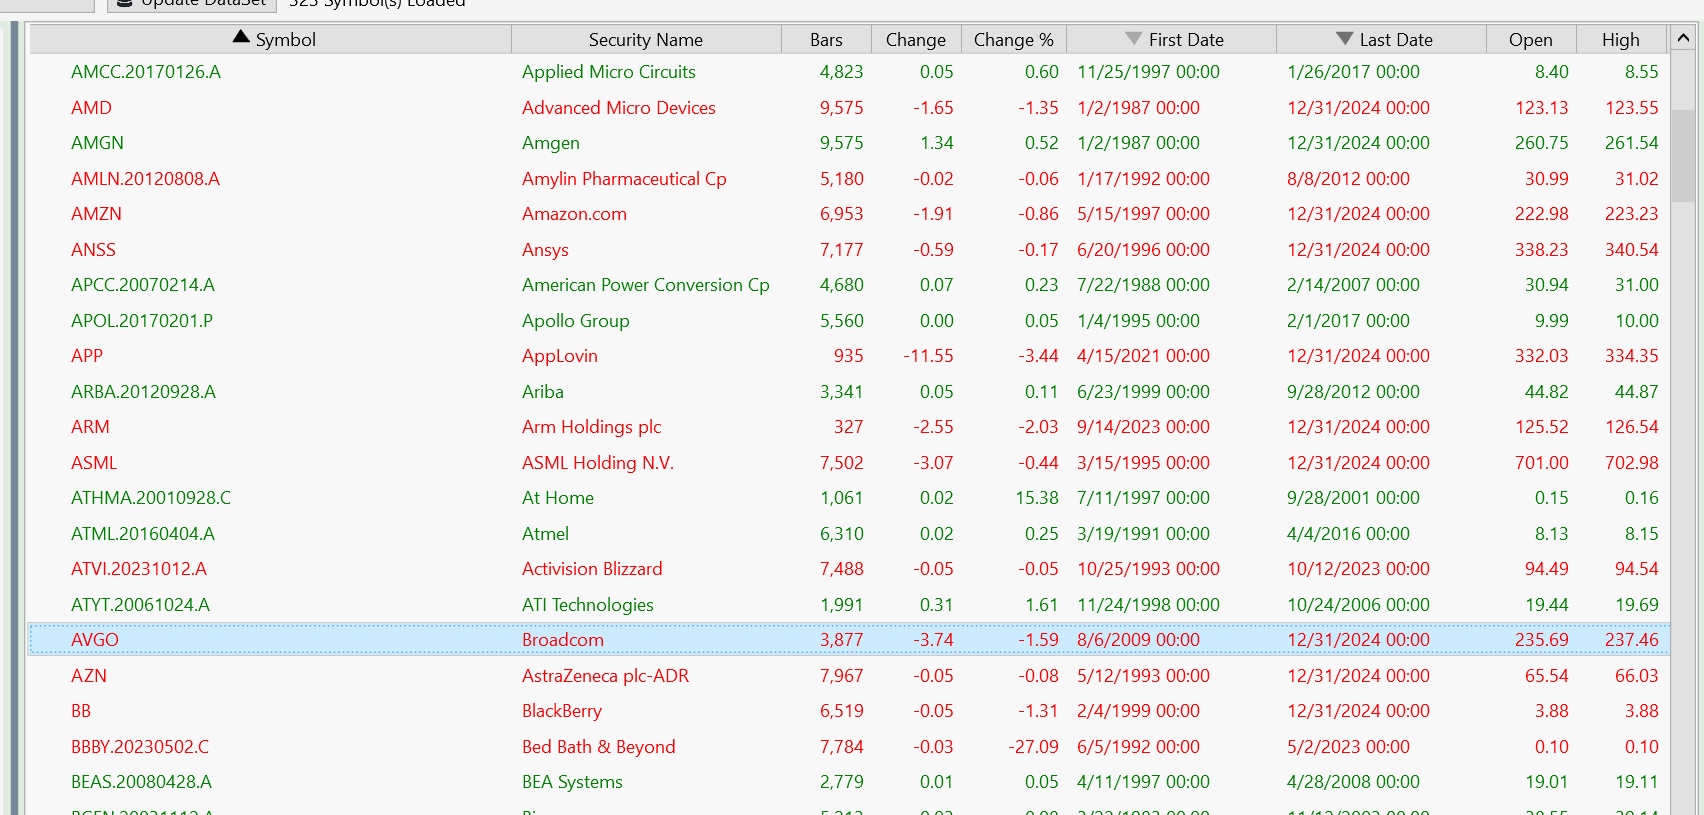The height and width of the screenshot is (815, 1704).
Task: Select the AMZN symbol row
Action: [x=96, y=214]
